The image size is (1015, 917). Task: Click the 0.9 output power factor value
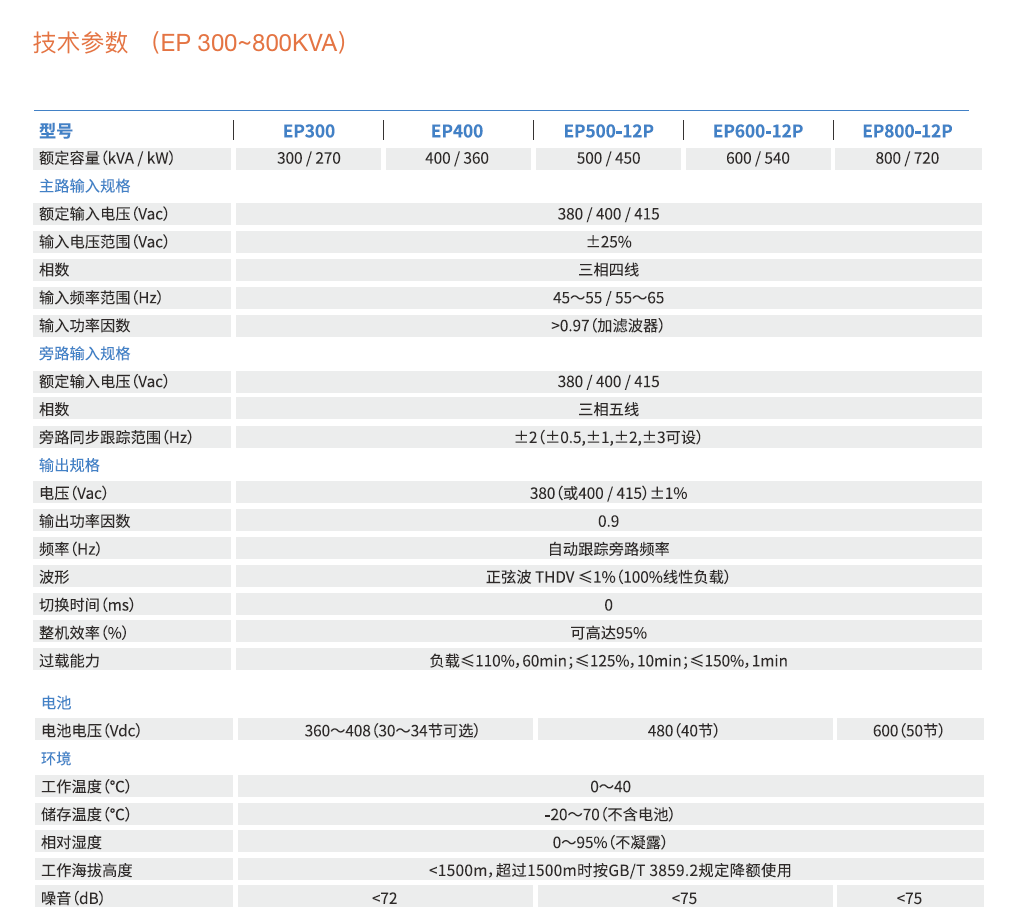[608, 522]
